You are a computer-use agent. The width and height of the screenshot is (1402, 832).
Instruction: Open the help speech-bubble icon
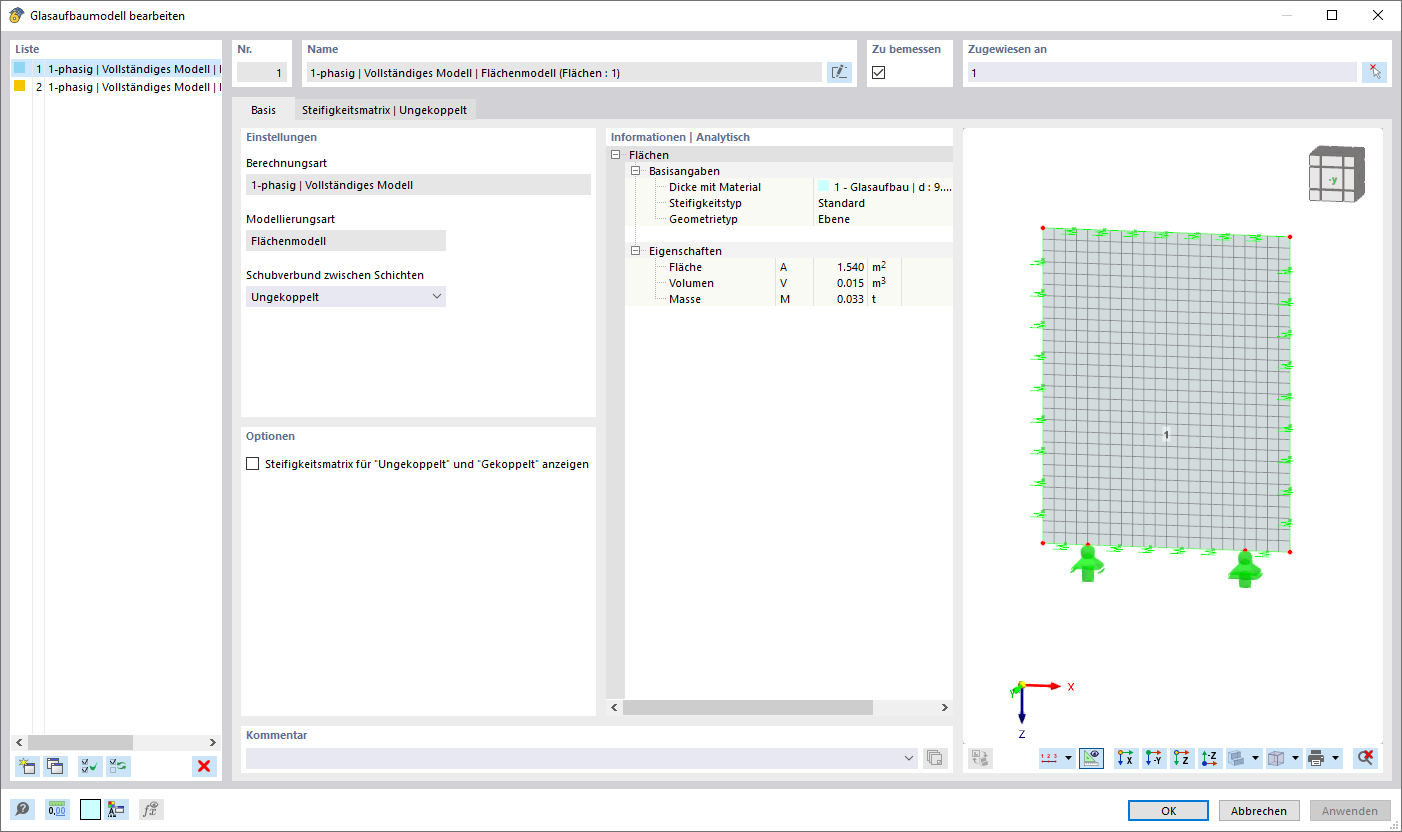(x=21, y=810)
